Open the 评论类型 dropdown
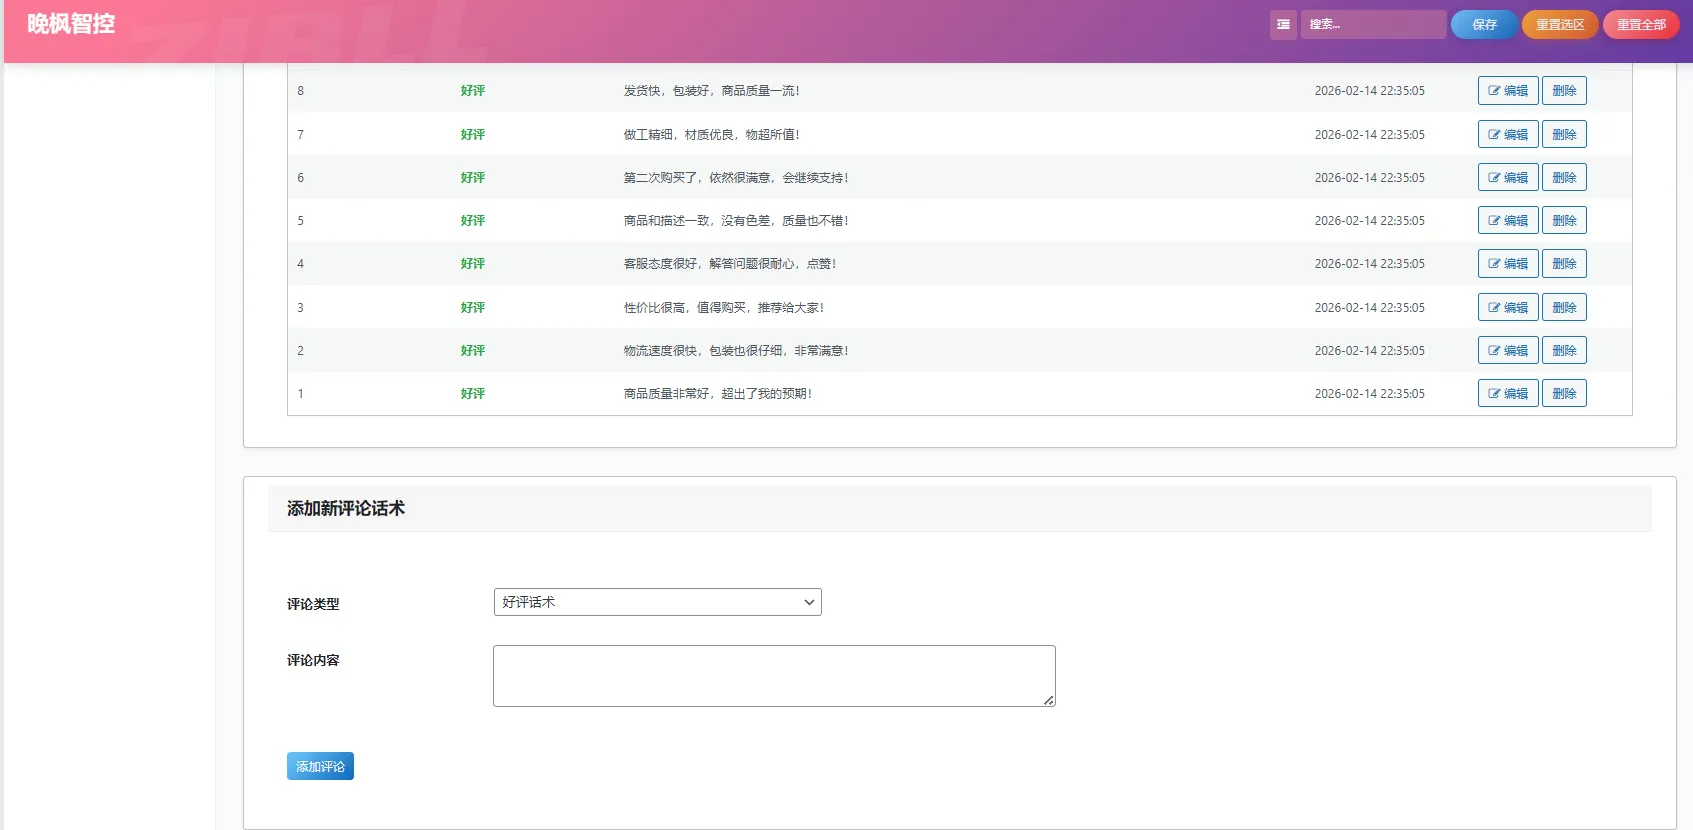Image resolution: width=1693 pixels, height=830 pixels. 657,602
